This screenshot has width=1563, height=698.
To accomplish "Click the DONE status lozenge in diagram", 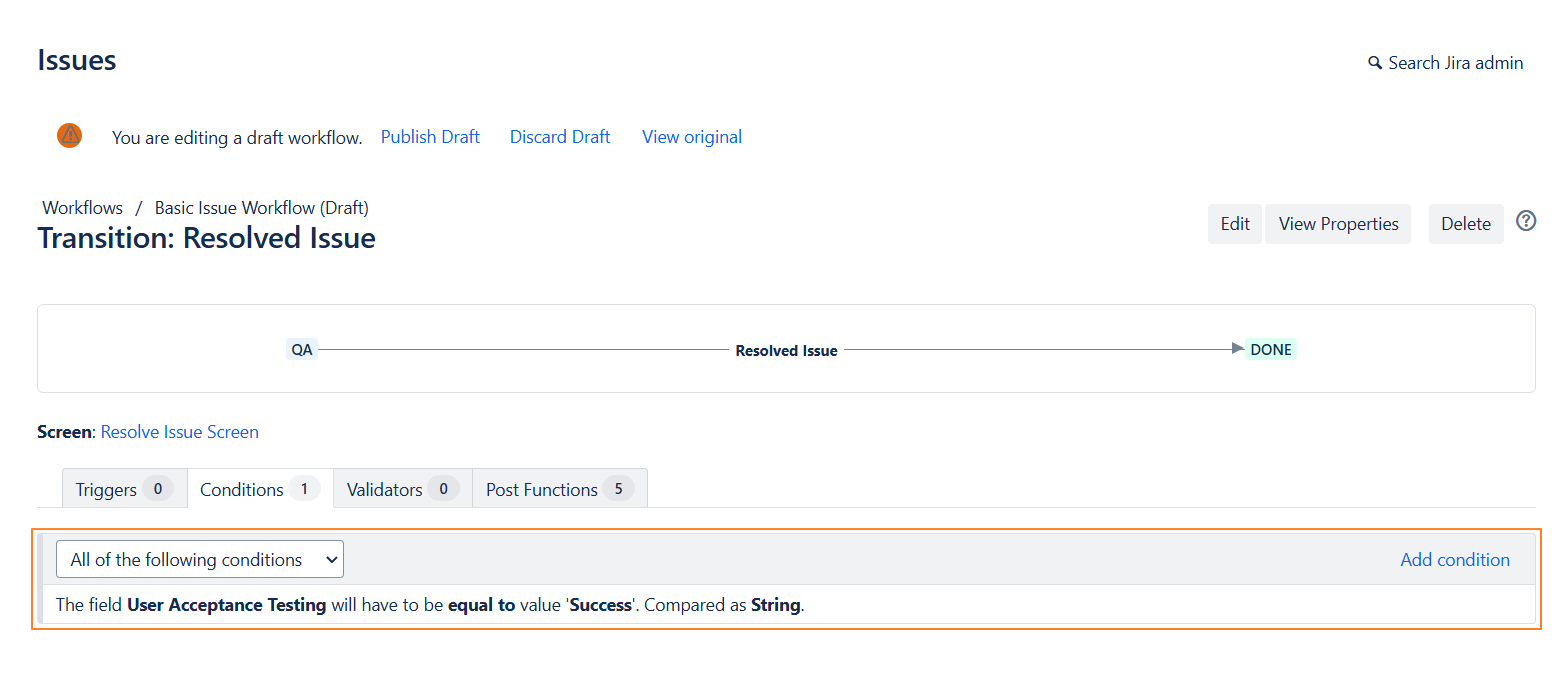I will click(x=1270, y=350).
